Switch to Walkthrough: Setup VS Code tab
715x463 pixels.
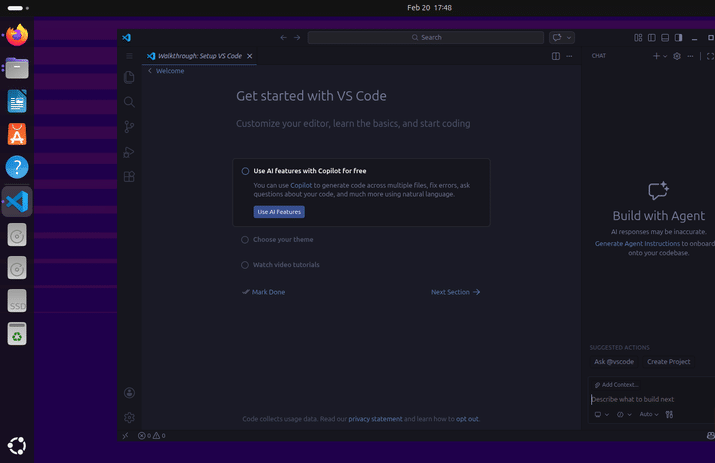tap(200, 56)
